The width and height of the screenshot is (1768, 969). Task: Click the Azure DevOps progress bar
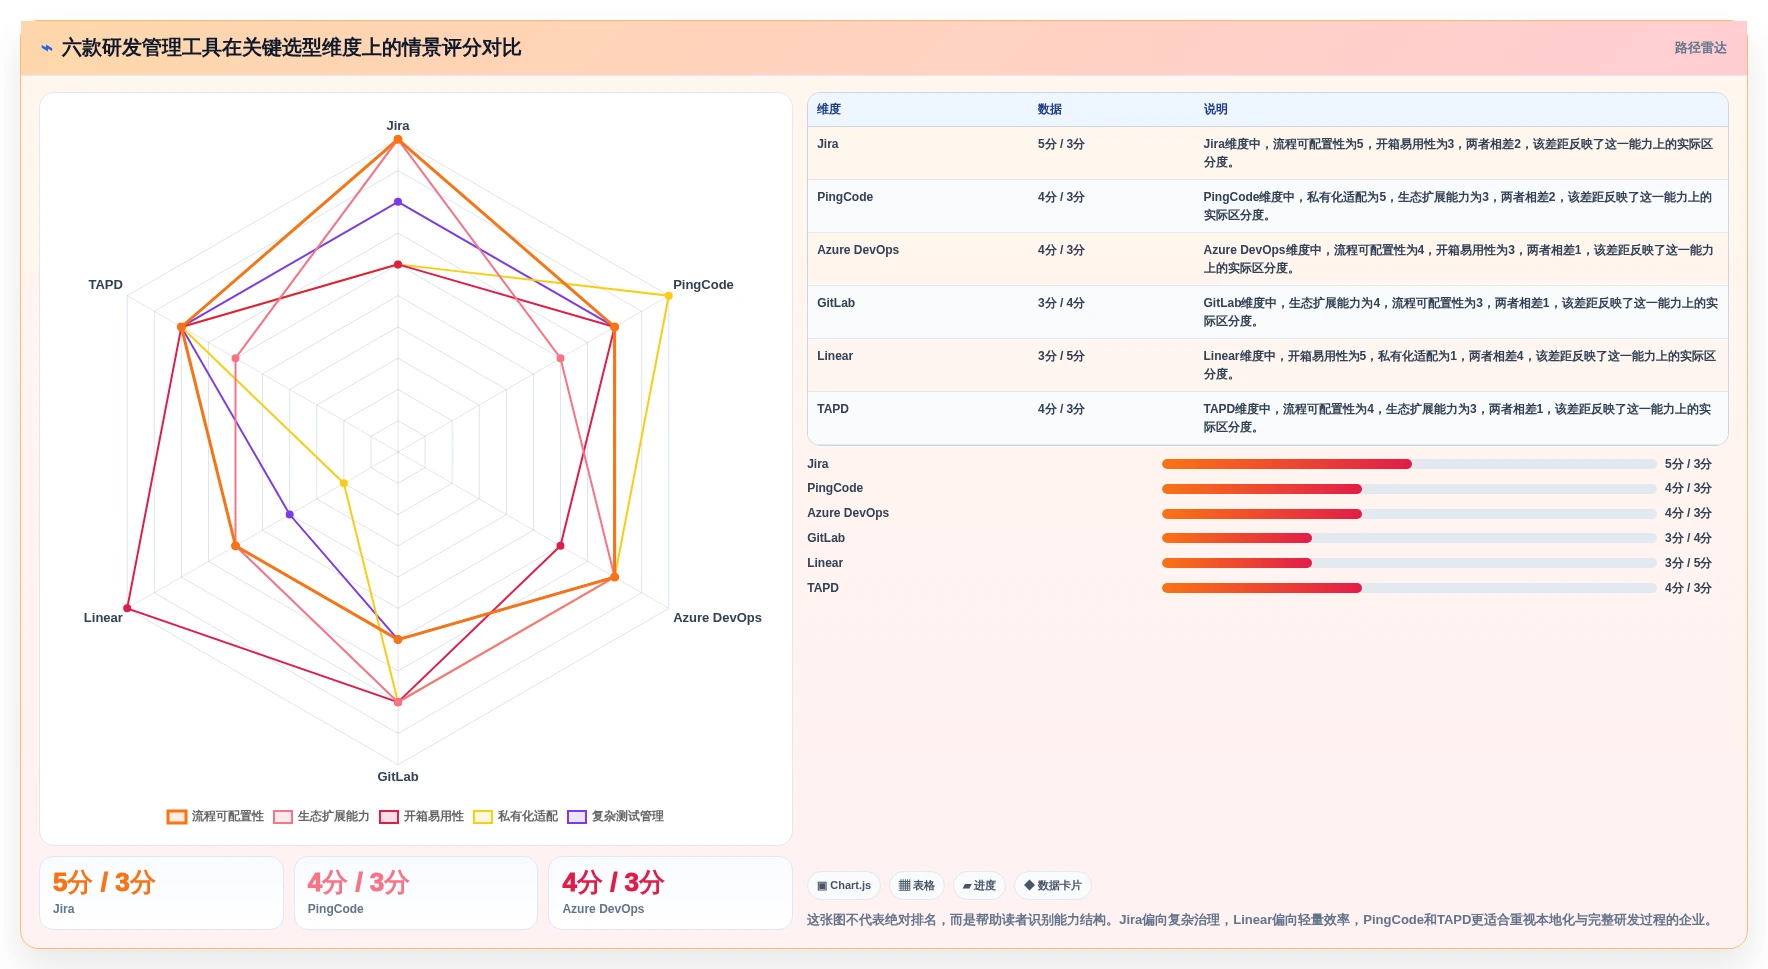tap(1409, 514)
